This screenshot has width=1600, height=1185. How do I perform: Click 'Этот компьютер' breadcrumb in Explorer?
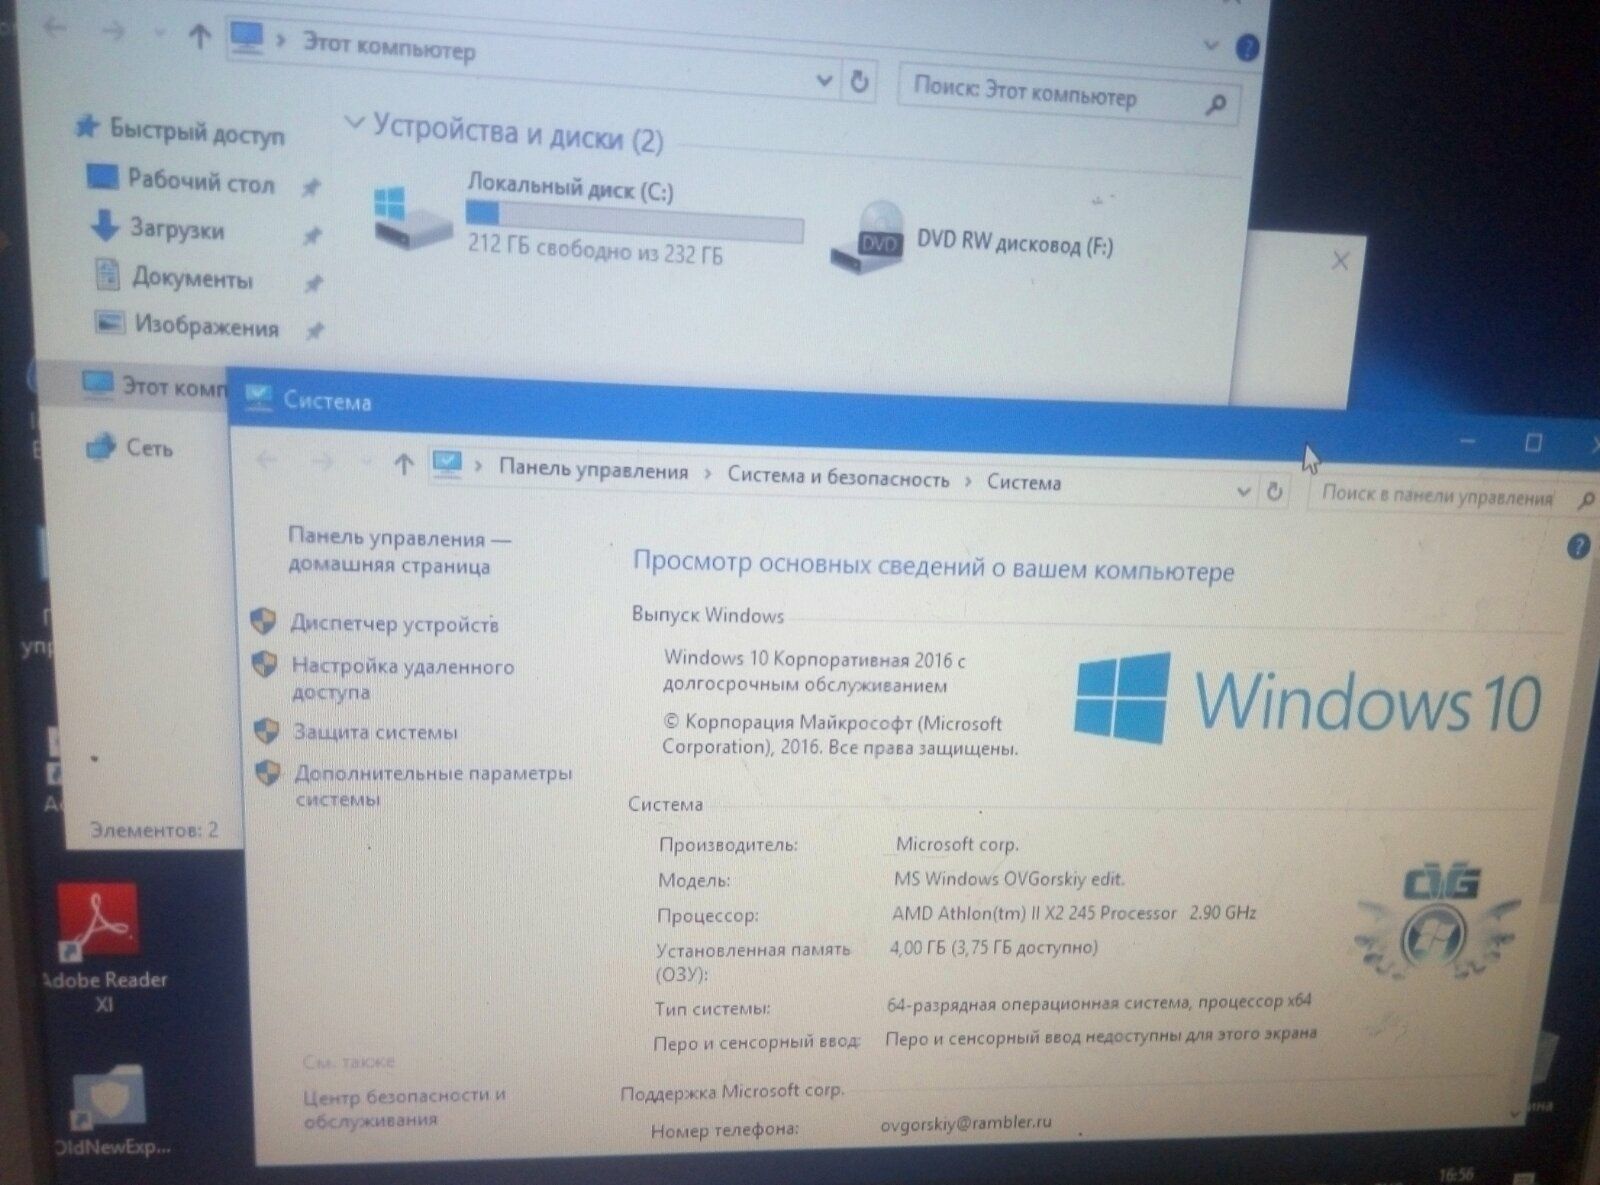click(x=388, y=47)
